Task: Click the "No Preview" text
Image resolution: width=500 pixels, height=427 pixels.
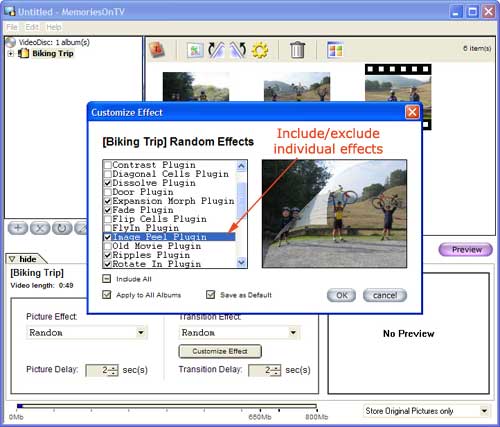Action: click(x=409, y=334)
